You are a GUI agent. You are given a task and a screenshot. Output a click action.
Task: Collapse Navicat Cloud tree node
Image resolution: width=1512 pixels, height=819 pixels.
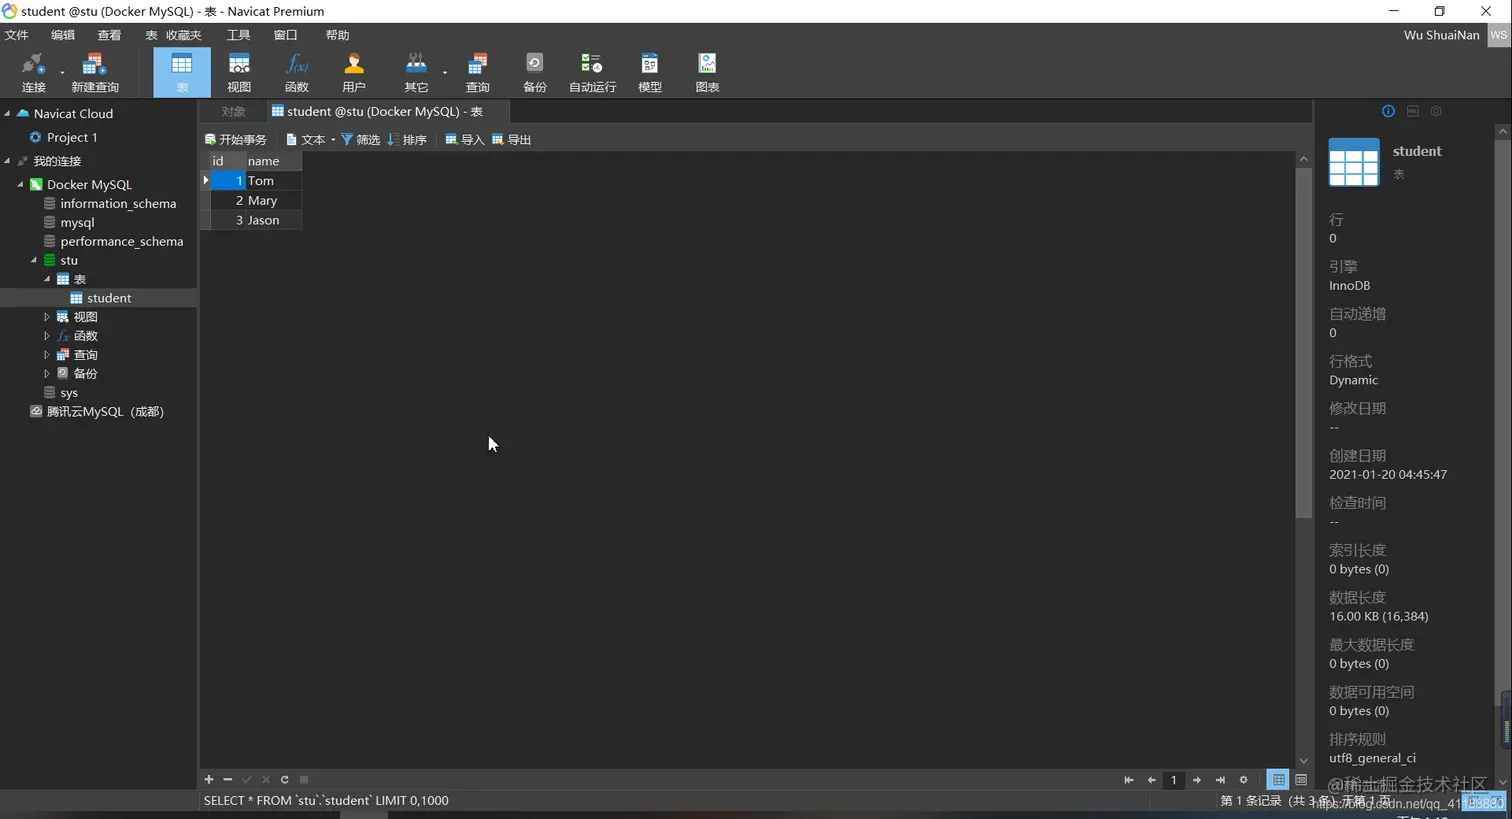7,113
